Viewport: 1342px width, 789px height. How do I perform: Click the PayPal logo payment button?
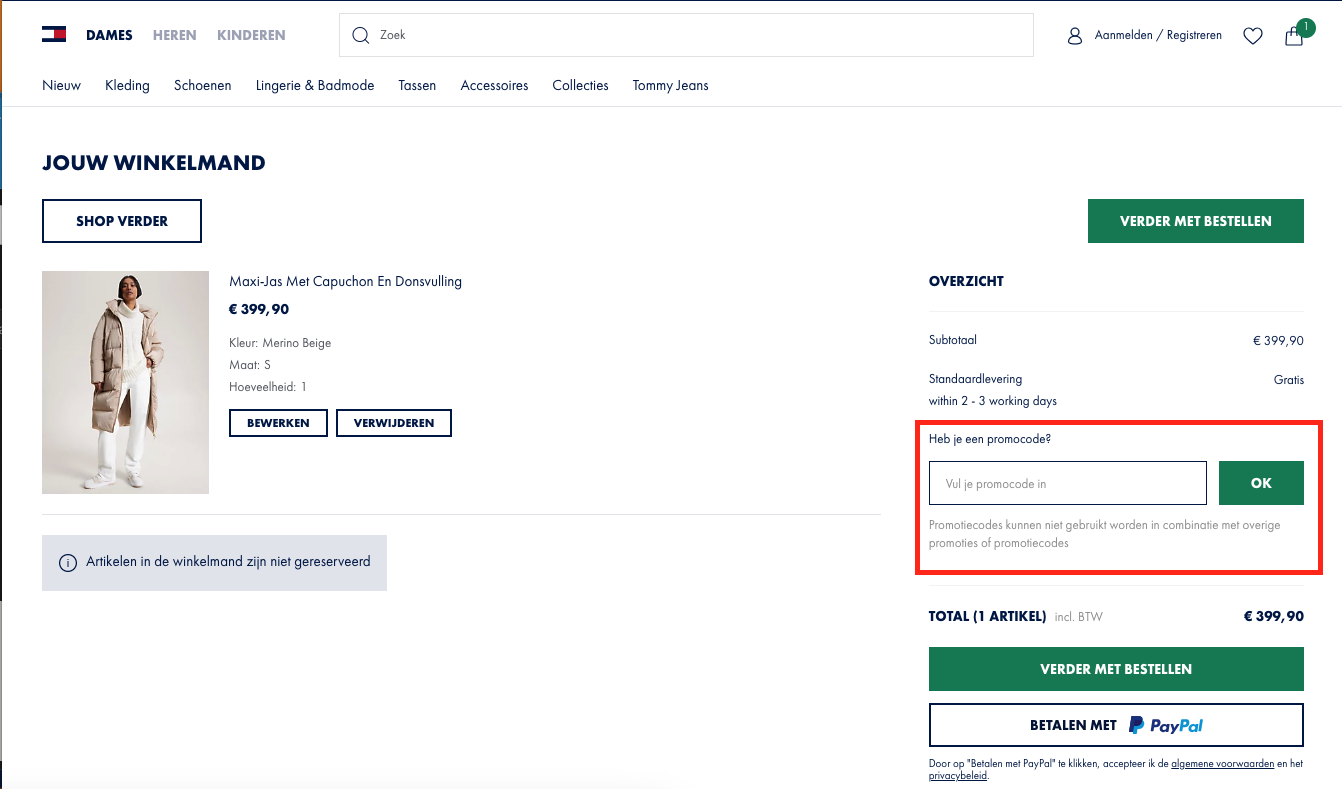pyautogui.click(x=1116, y=725)
